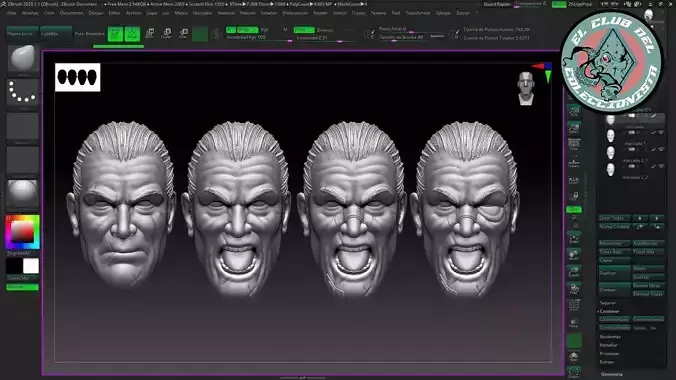Click the small green Xyz rotation button
Image resolution: width=676 pixels, height=380 pixels.
tap(574, 210)
